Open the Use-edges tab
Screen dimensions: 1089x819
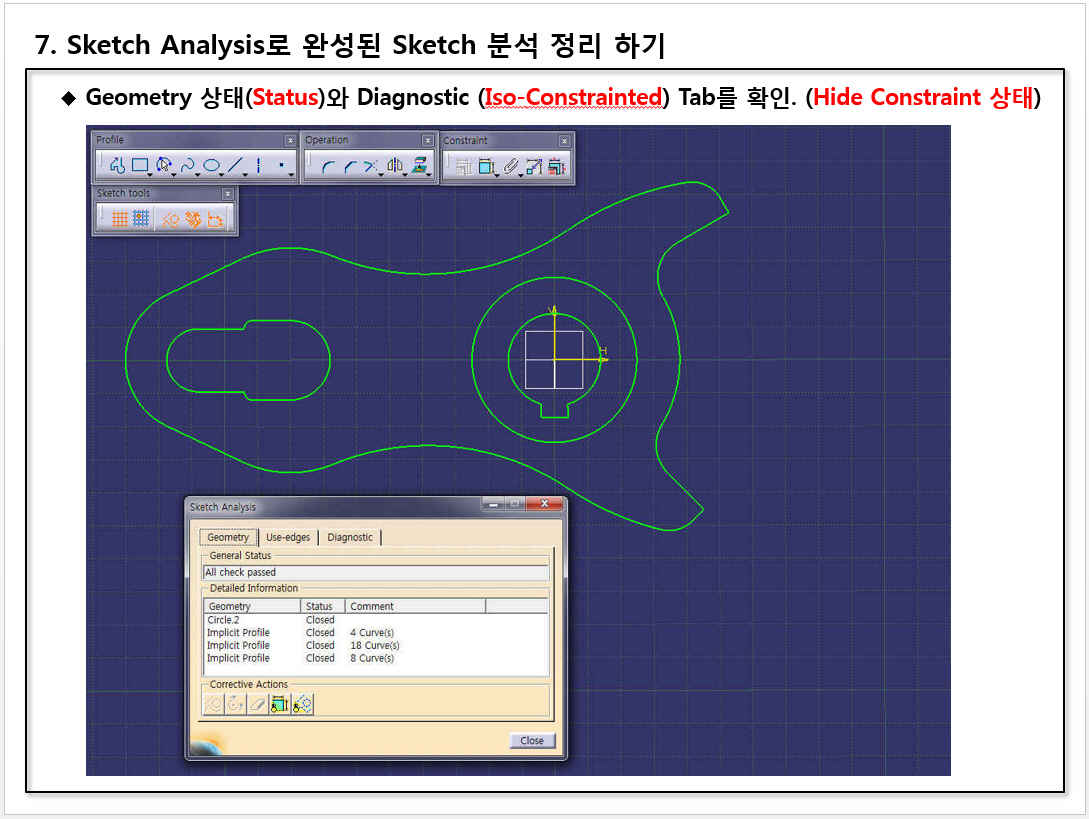click(288, 538)
